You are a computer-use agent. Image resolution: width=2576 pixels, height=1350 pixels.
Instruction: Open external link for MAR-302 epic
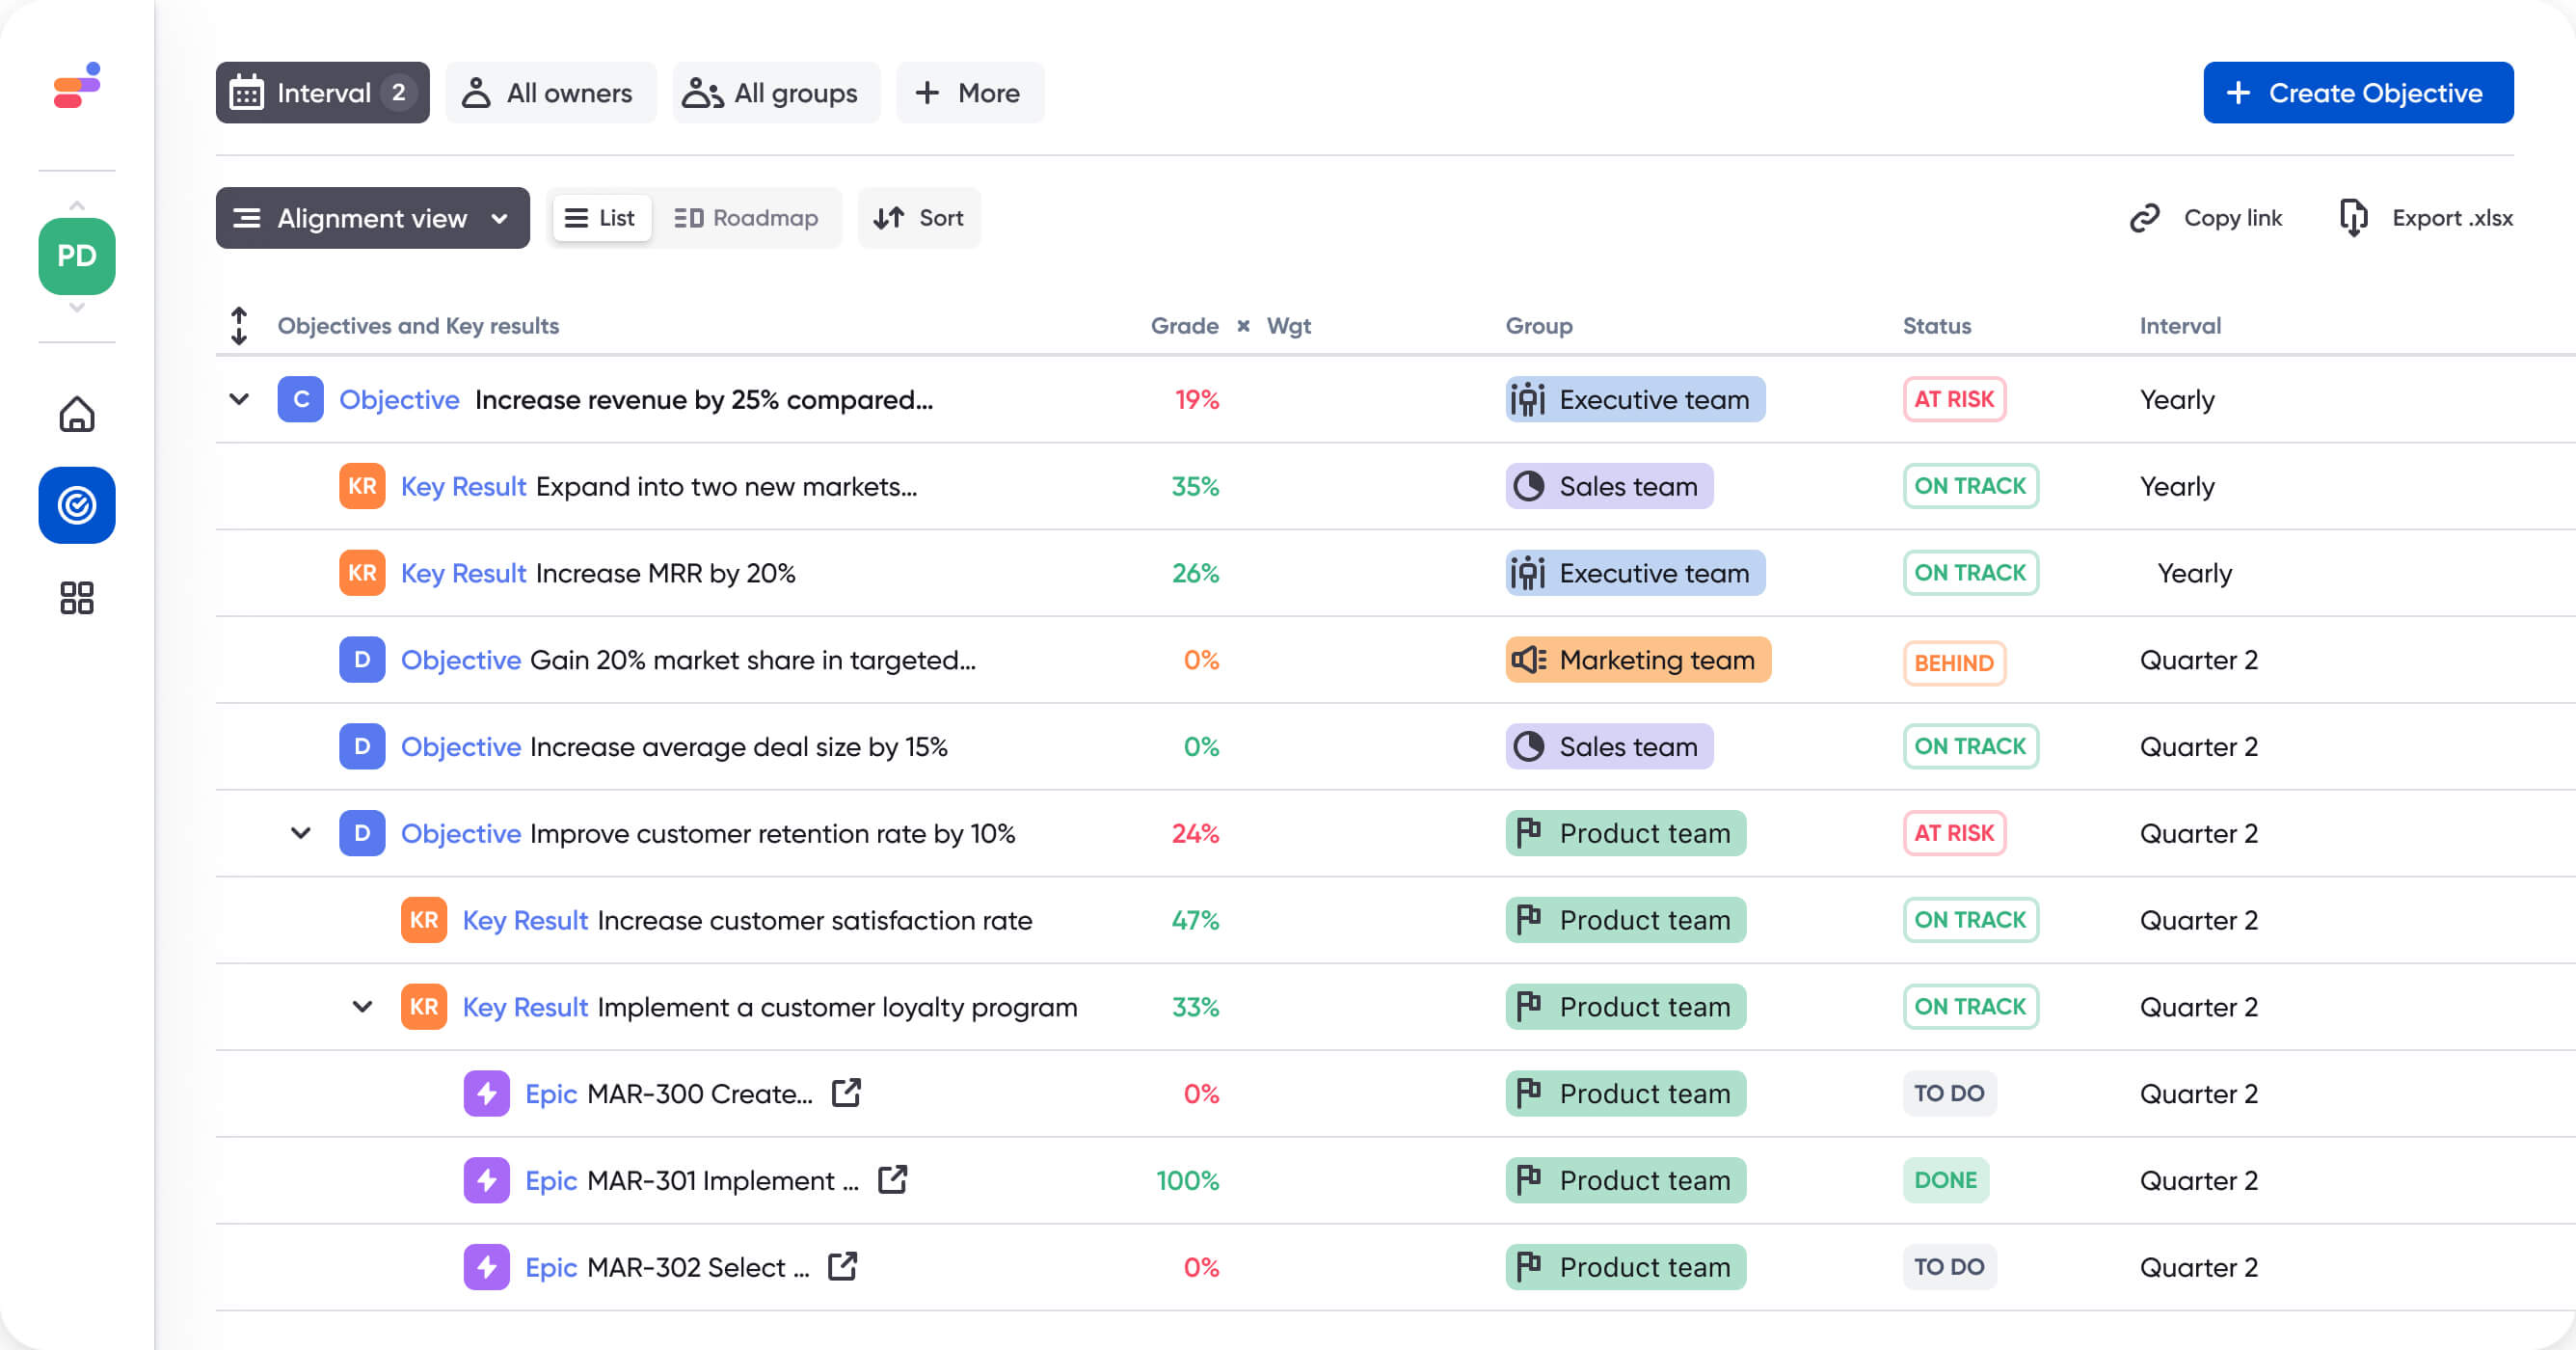click(x=842, y=1266)
